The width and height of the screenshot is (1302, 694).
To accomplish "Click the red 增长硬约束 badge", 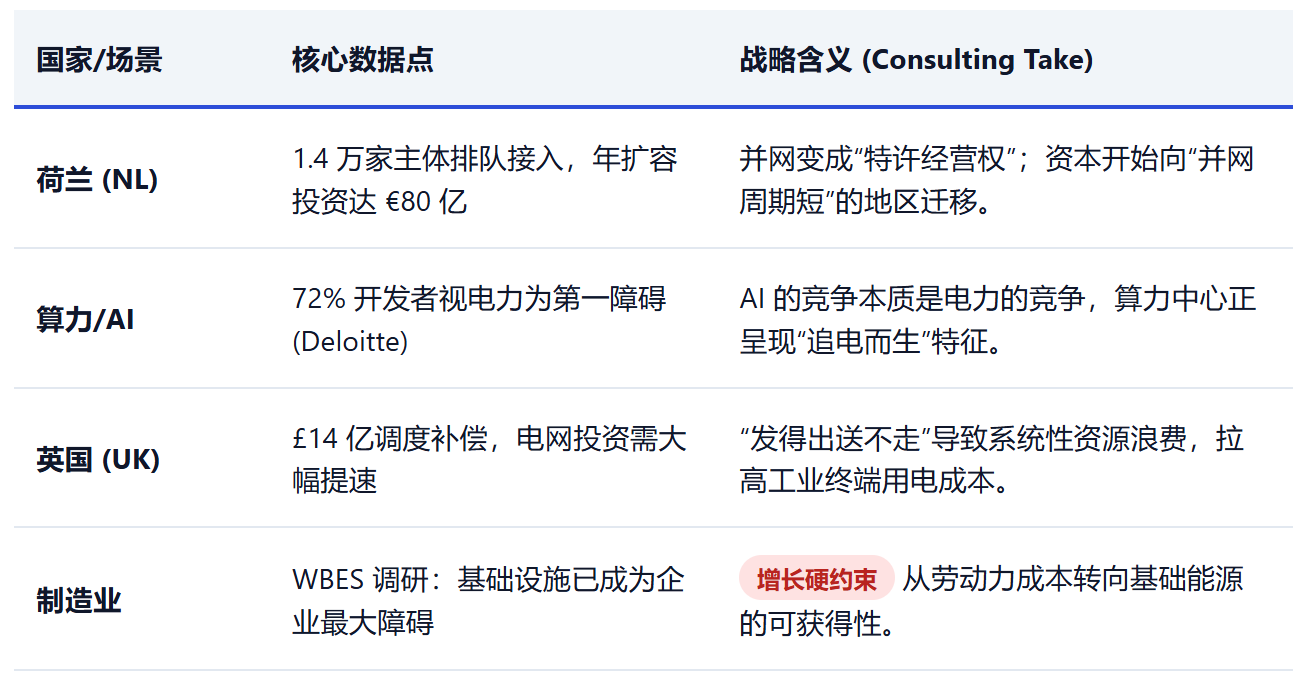I will (x=816, y=579).
